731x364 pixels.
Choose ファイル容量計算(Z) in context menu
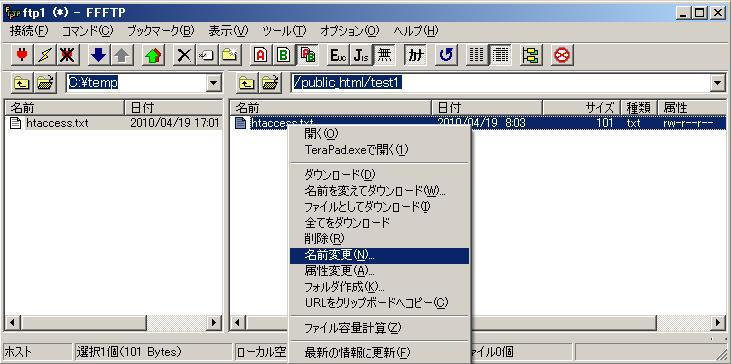tap(379, 328)
